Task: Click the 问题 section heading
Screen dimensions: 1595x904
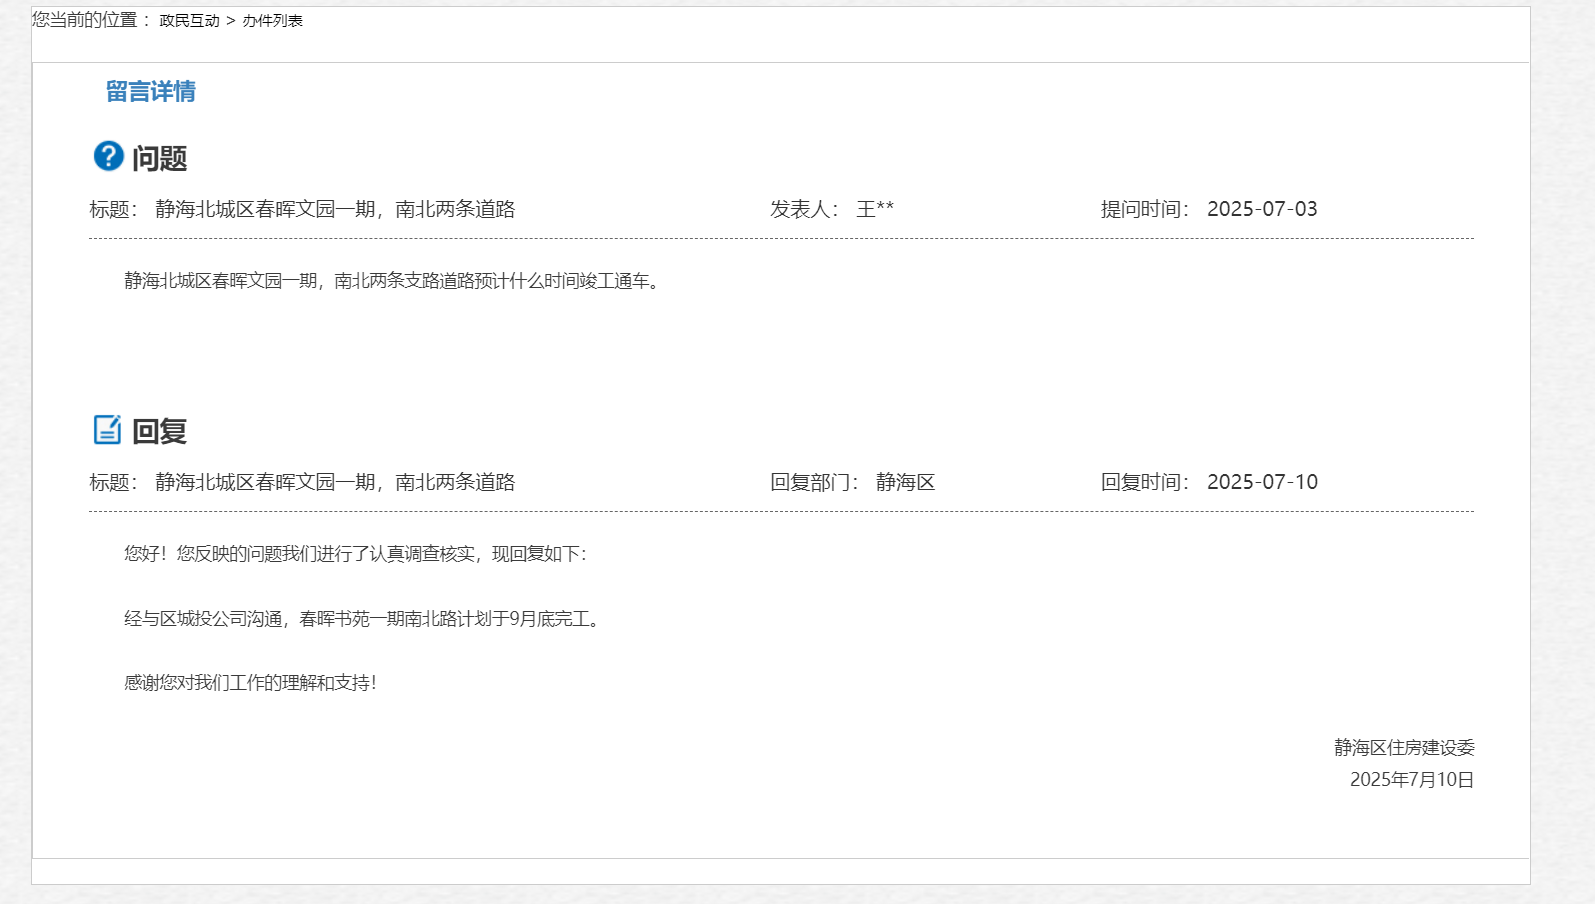Action: (160, 158)
